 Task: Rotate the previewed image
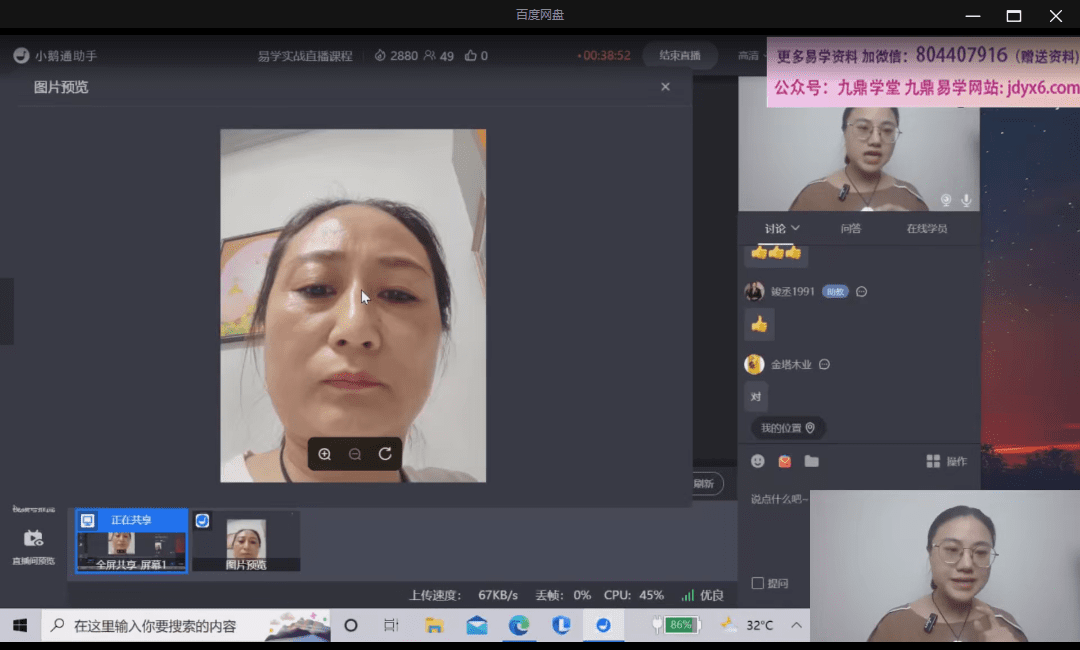pos(385,454)
